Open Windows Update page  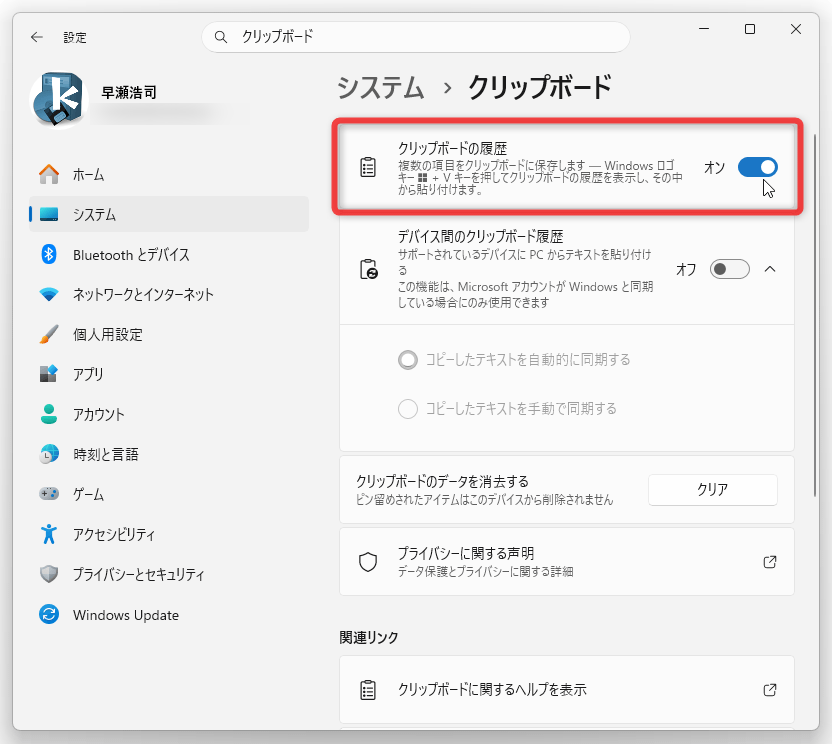pyautogui.click(x=169, y=615)
